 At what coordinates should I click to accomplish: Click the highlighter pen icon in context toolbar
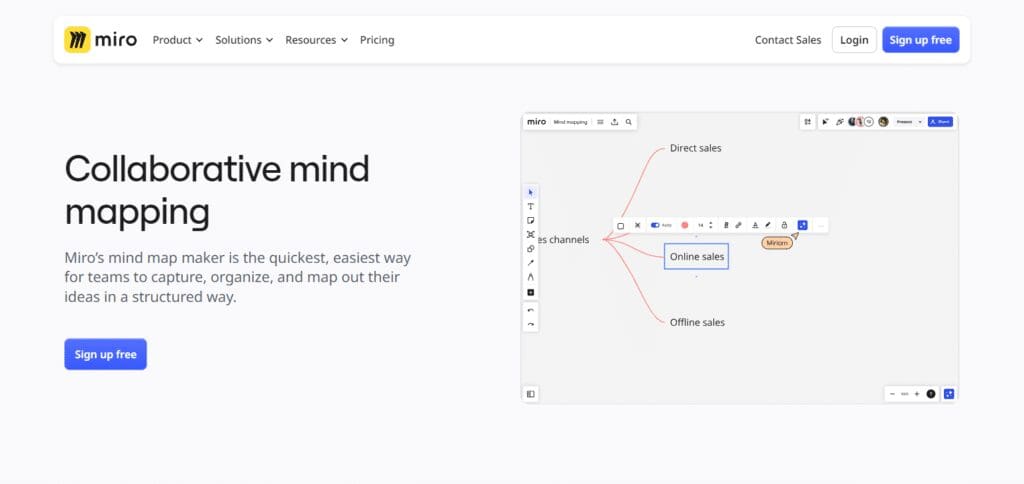(x=768, y=225)
